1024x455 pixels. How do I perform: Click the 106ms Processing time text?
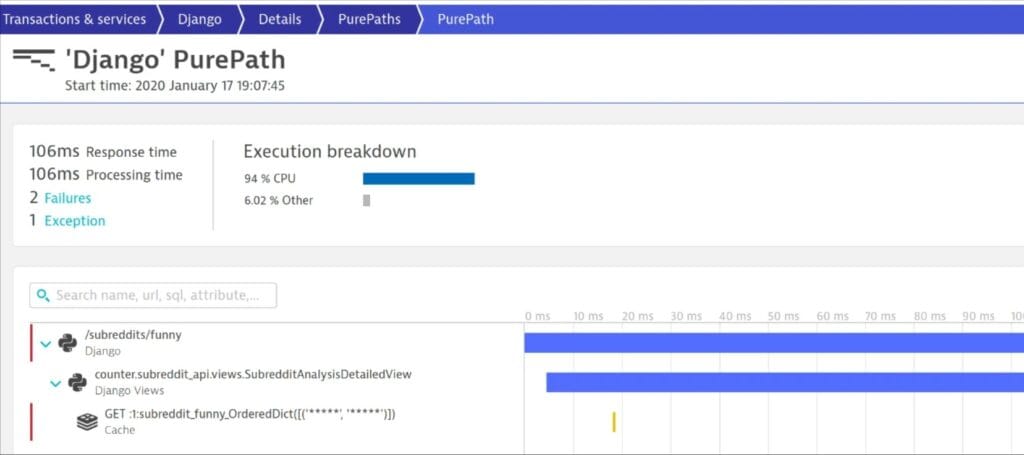click(106, 175)
